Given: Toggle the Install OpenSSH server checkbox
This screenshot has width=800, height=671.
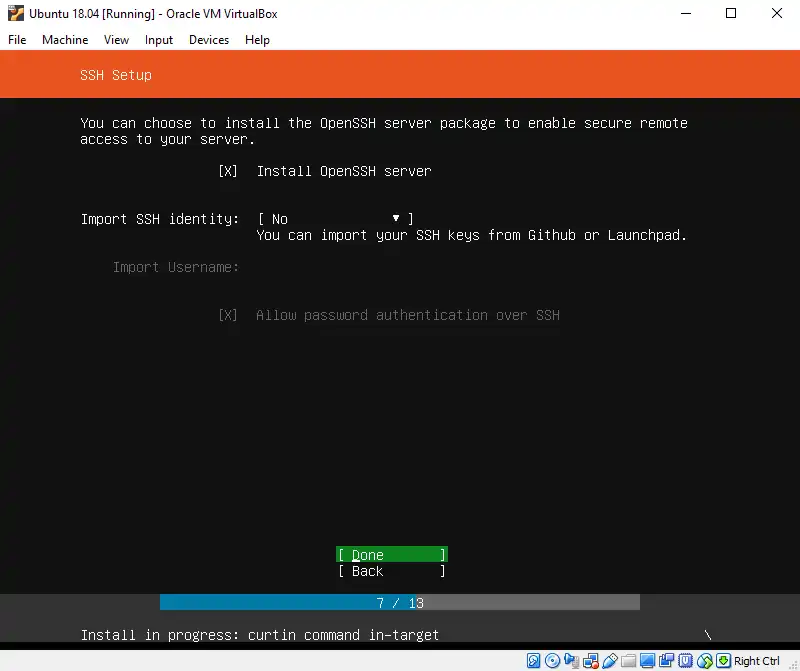Looking at the screenshot, I should coord(228,171).
